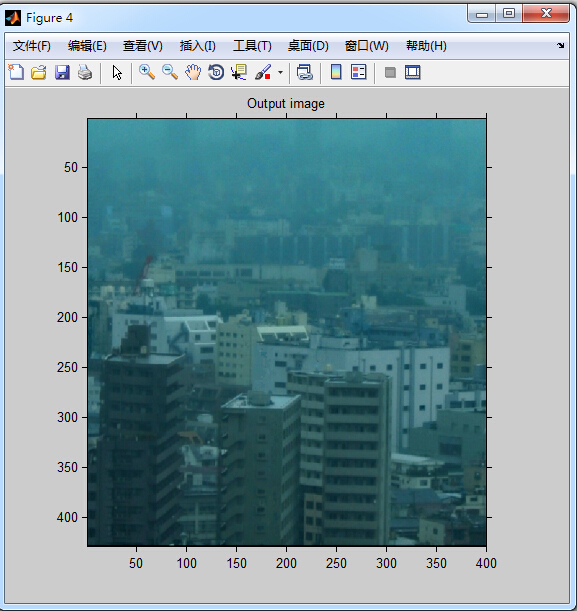Screen dimensions: 577x611
Task: Click the New Figure icon
Action: pyautogui.click(x=16, y=72)
